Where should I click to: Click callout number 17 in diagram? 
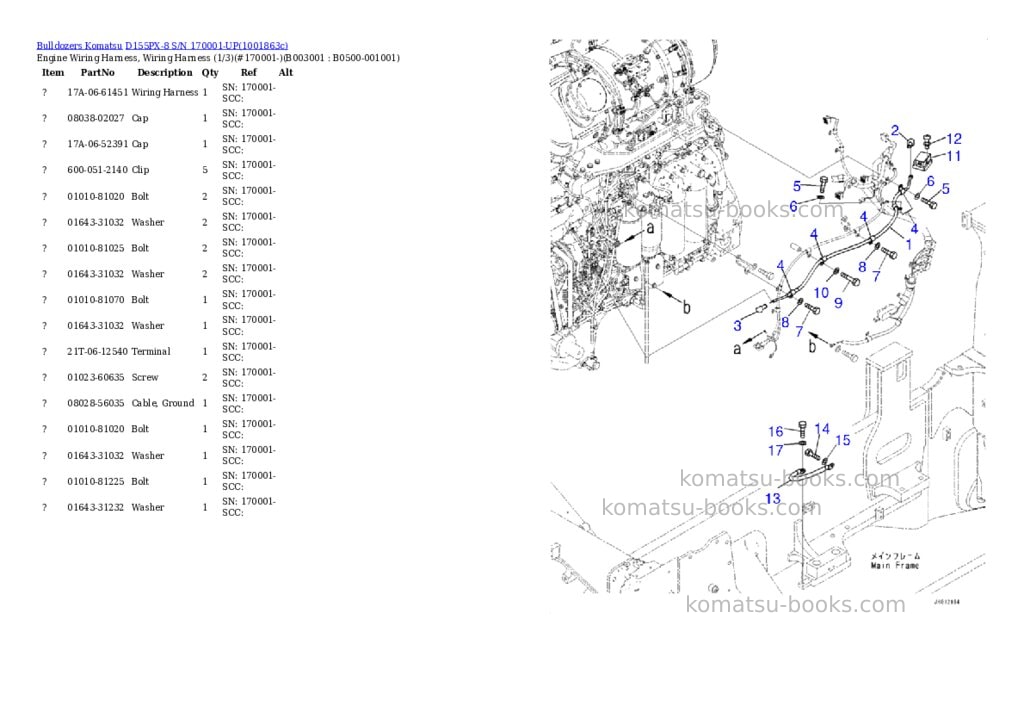click(x=775, y=450)
